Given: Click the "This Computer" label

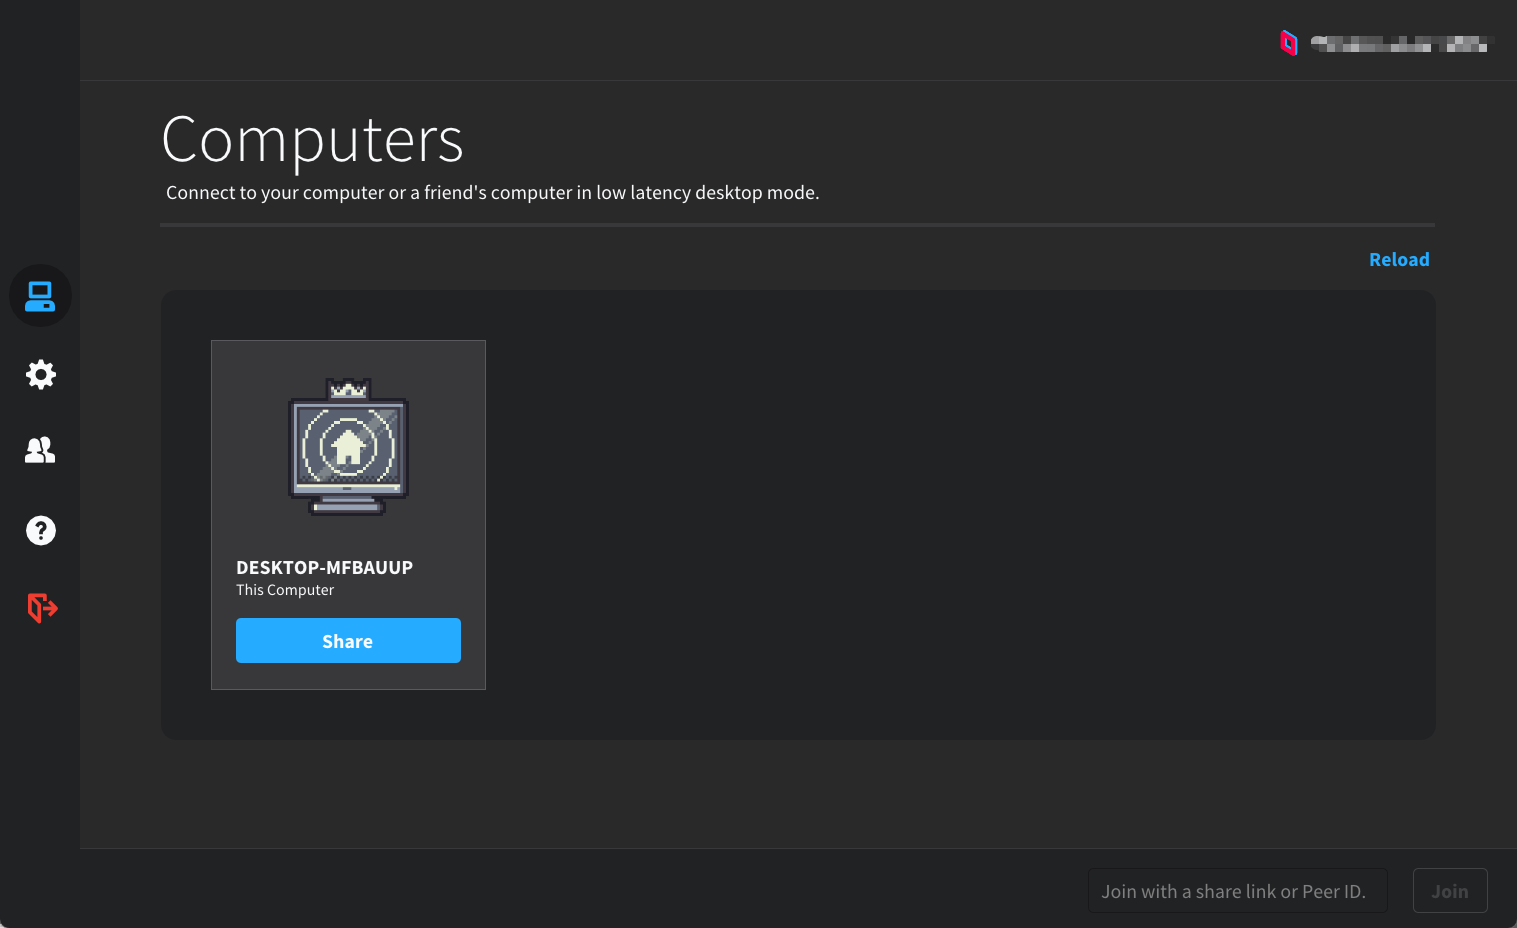Looking at the screenshot, I should click(x=285, y=590).
